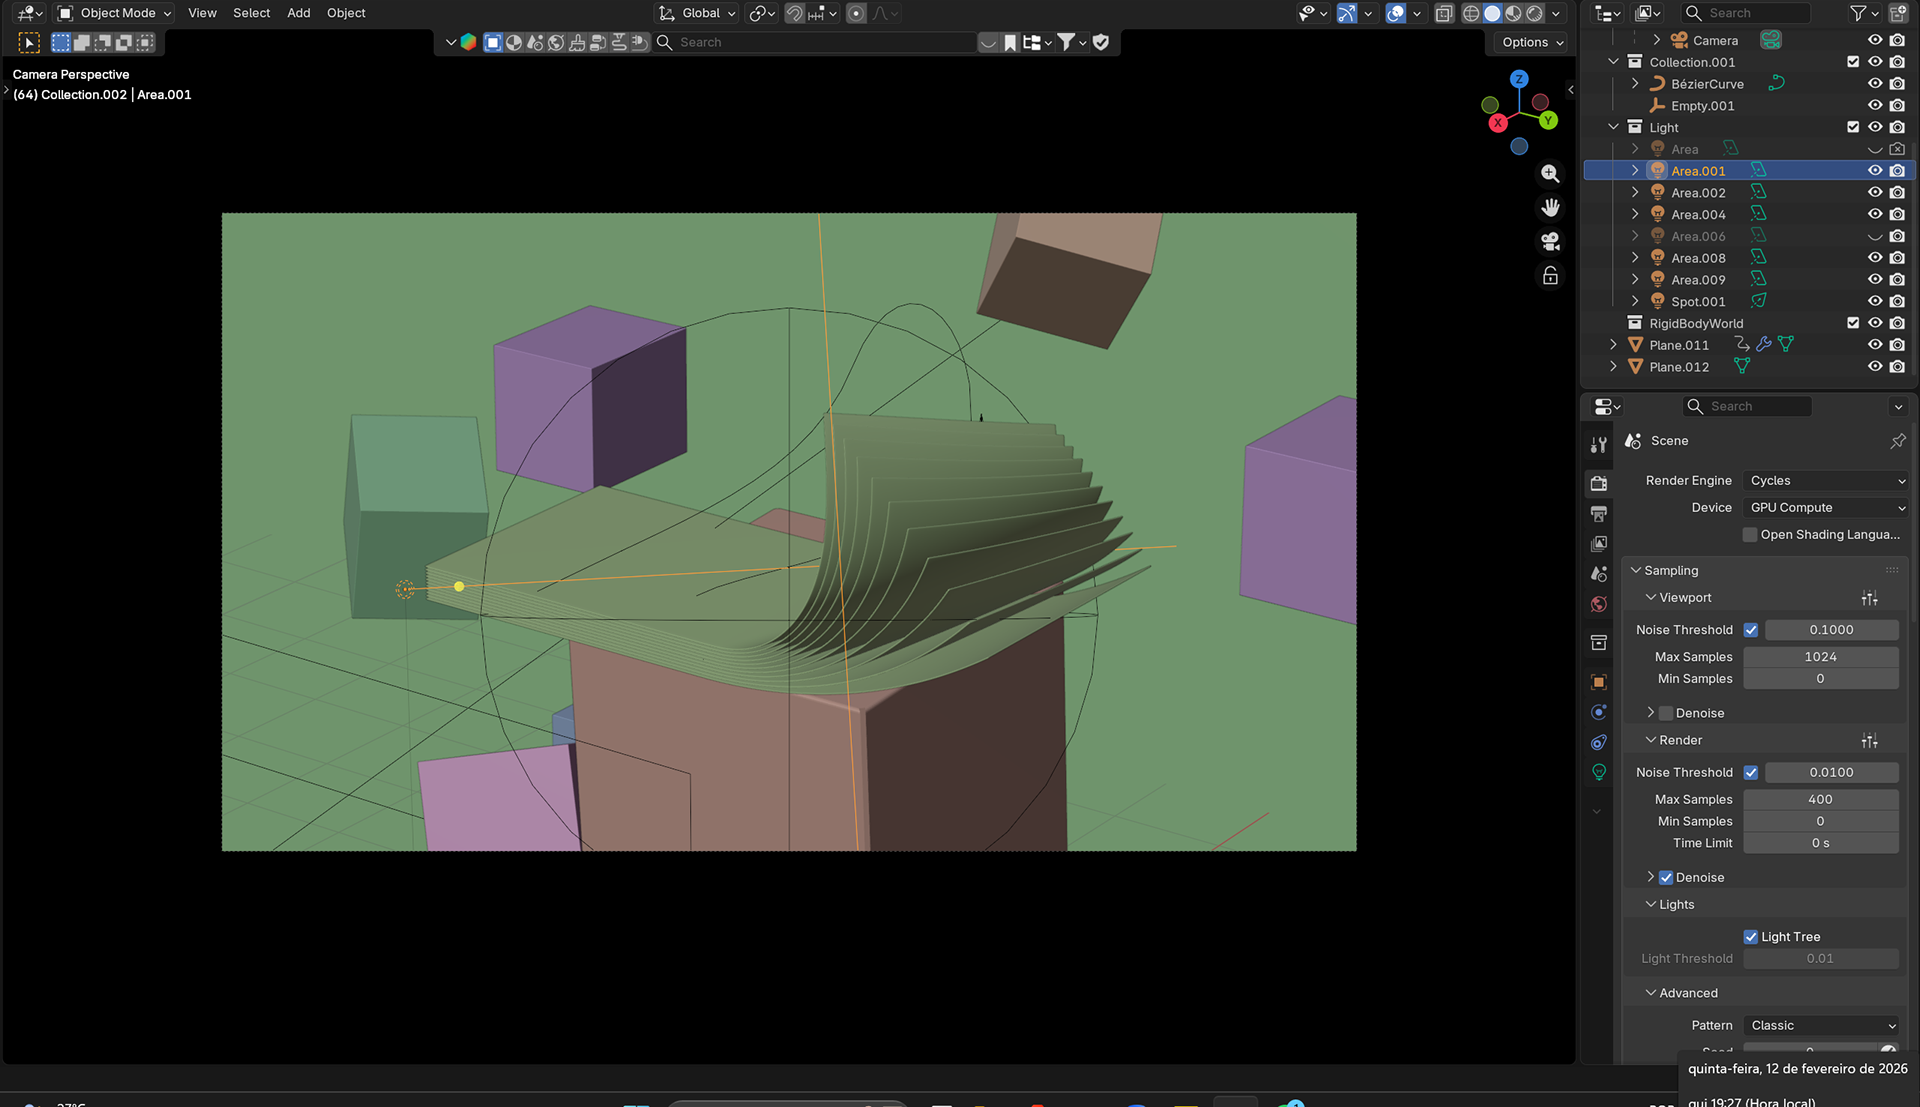Toggle camera view with camera icon

tap(1550, 242)
